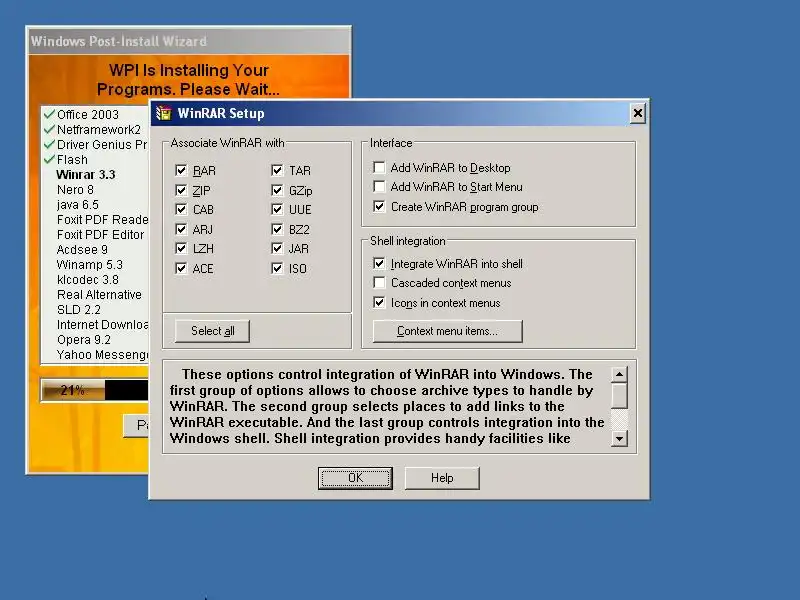The image size is (800, 600).
Task: Click the green checkmark beside Driver Genius
Action: click(49, 144)
